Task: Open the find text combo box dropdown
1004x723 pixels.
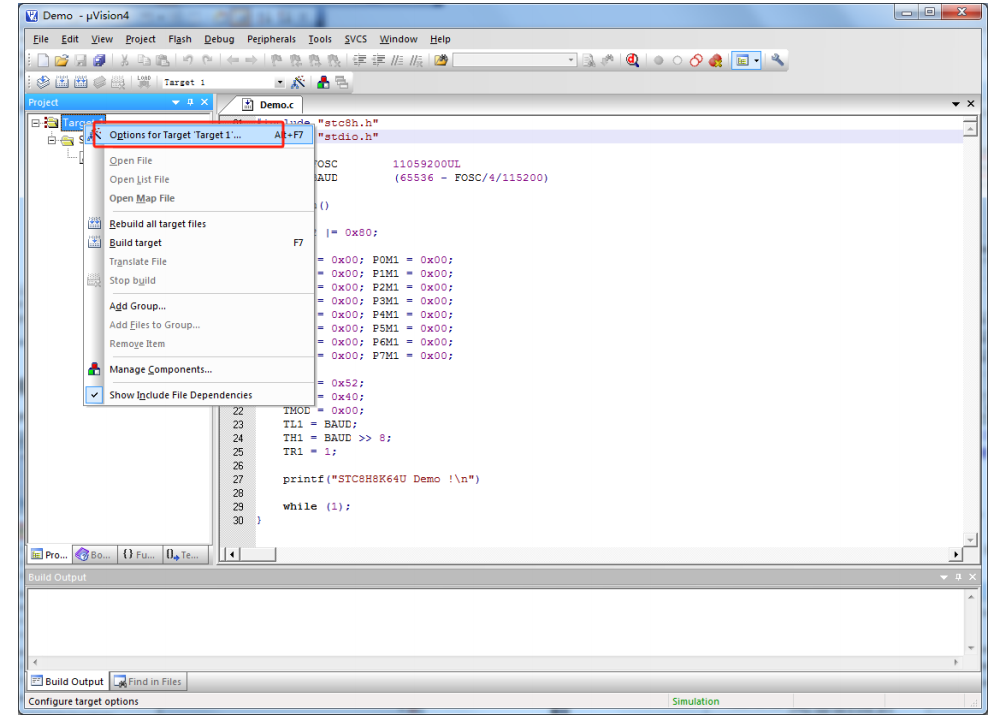Action: [x=571, y=60]
